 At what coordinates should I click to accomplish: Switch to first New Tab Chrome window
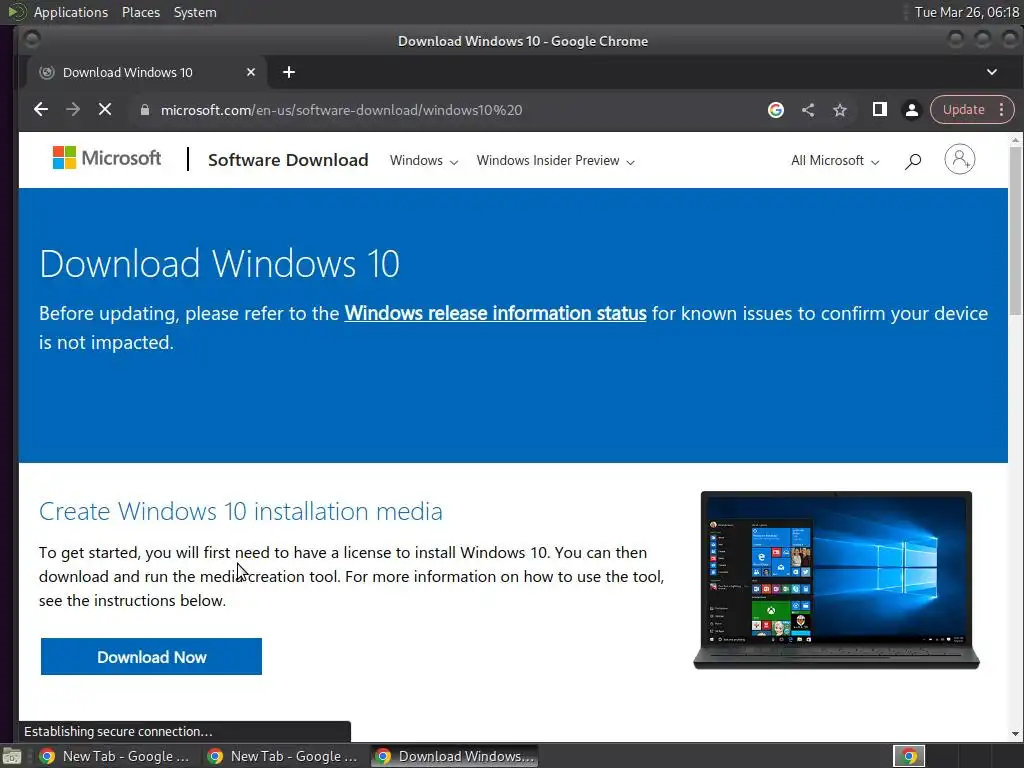point(115,756)
